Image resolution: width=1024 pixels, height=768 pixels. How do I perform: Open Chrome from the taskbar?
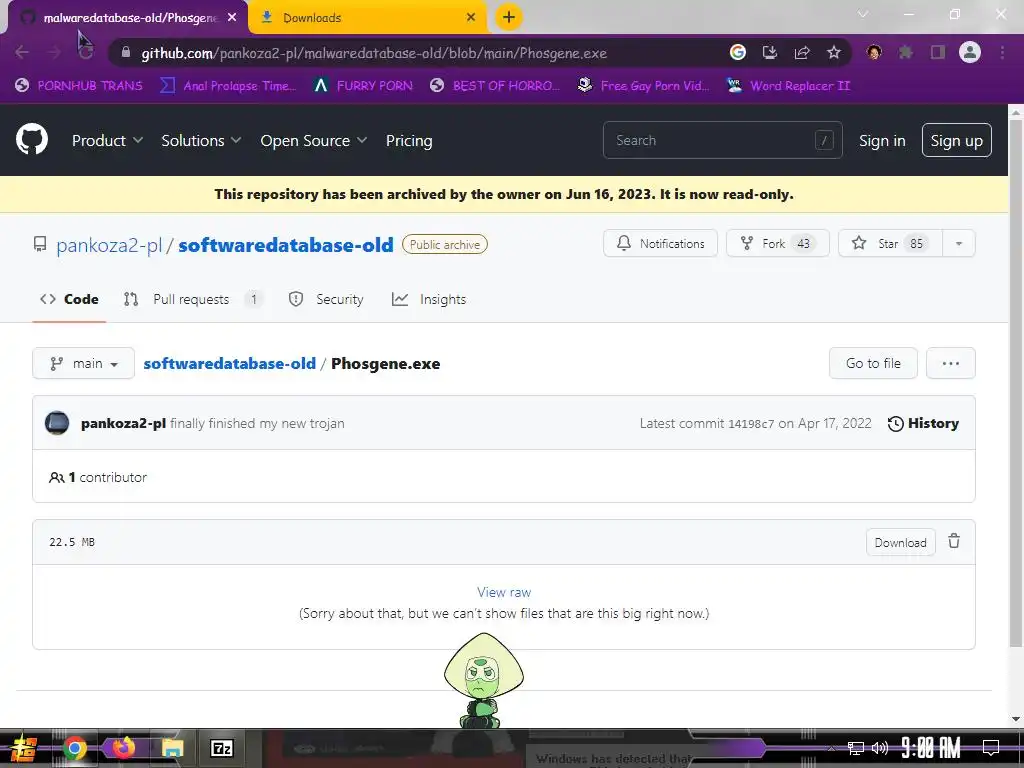point(74,748)
